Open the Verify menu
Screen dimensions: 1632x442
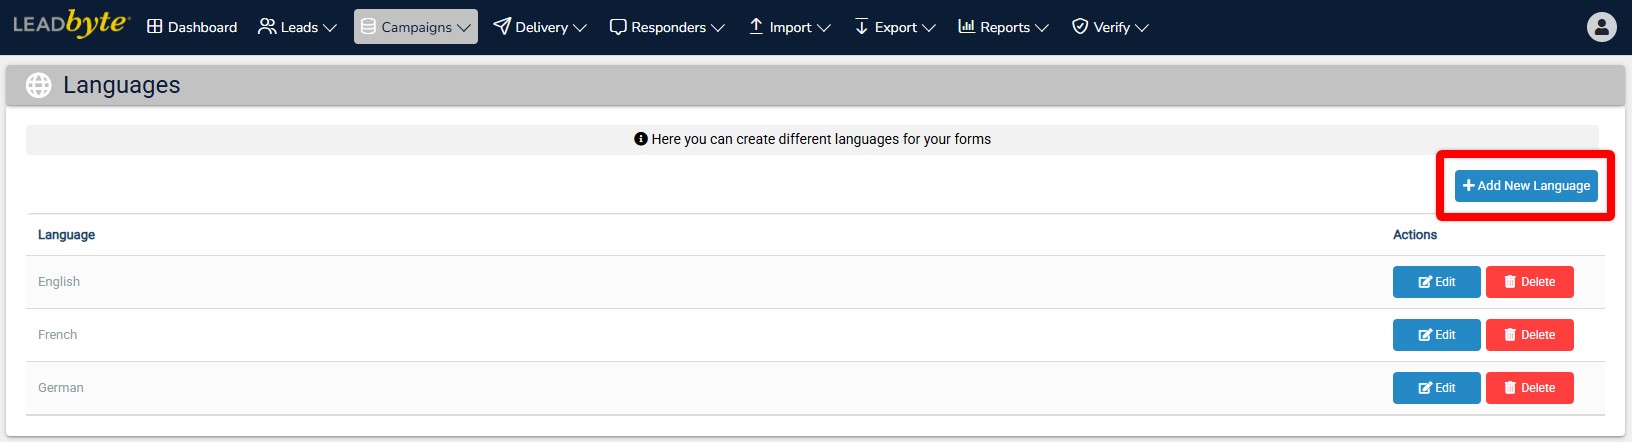click(x=1110, y=27)
